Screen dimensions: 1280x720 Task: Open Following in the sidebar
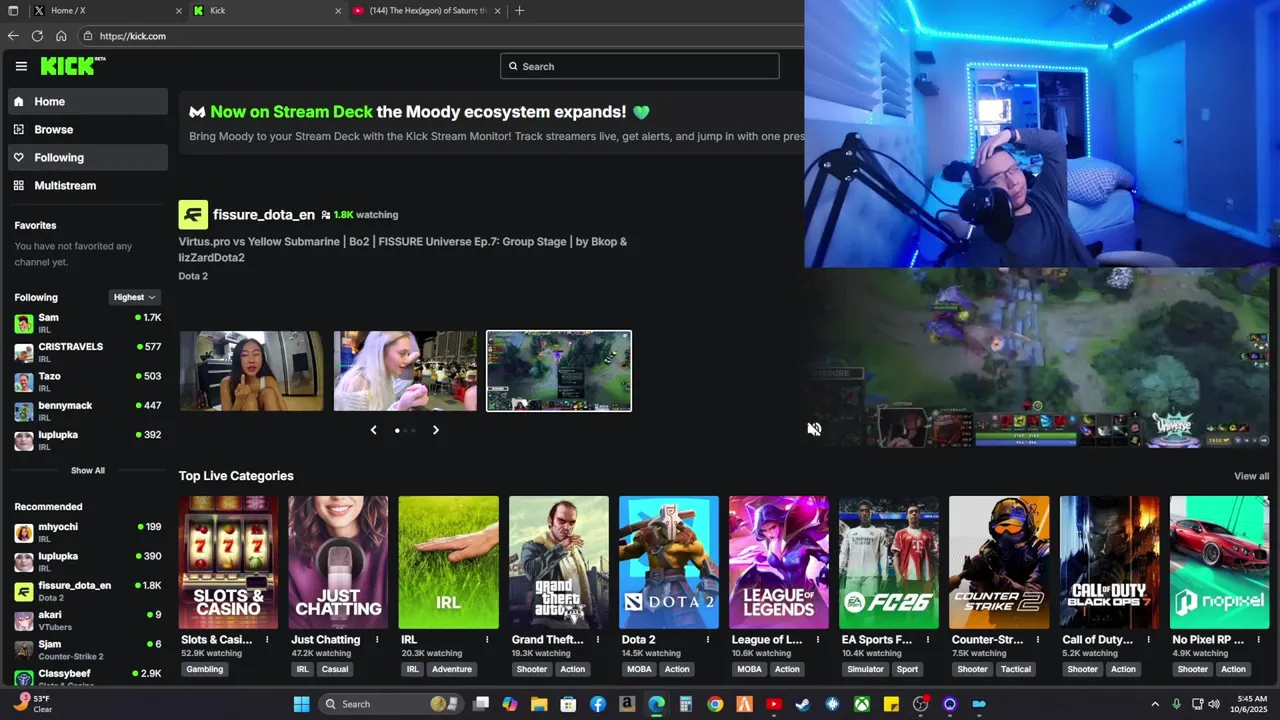pos(88,157)
